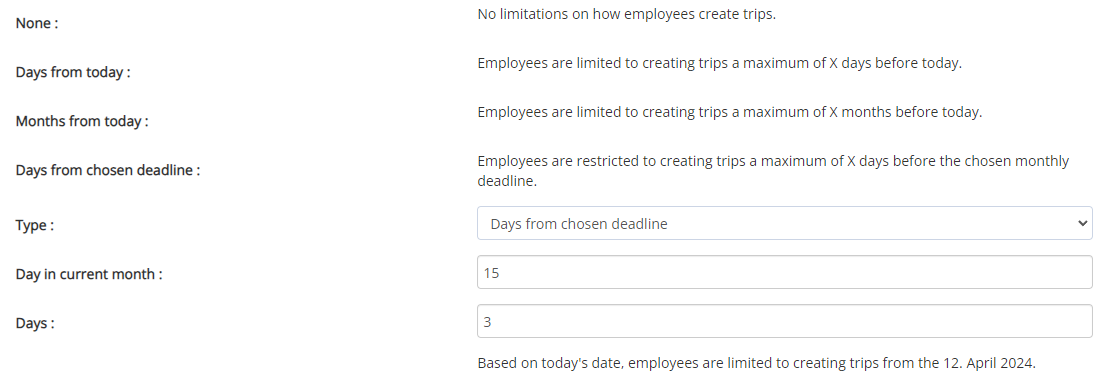The image size is (1103, 386).
Task: Click the 'Days from chosen deadline :' label
Action: tap(108, 170)
